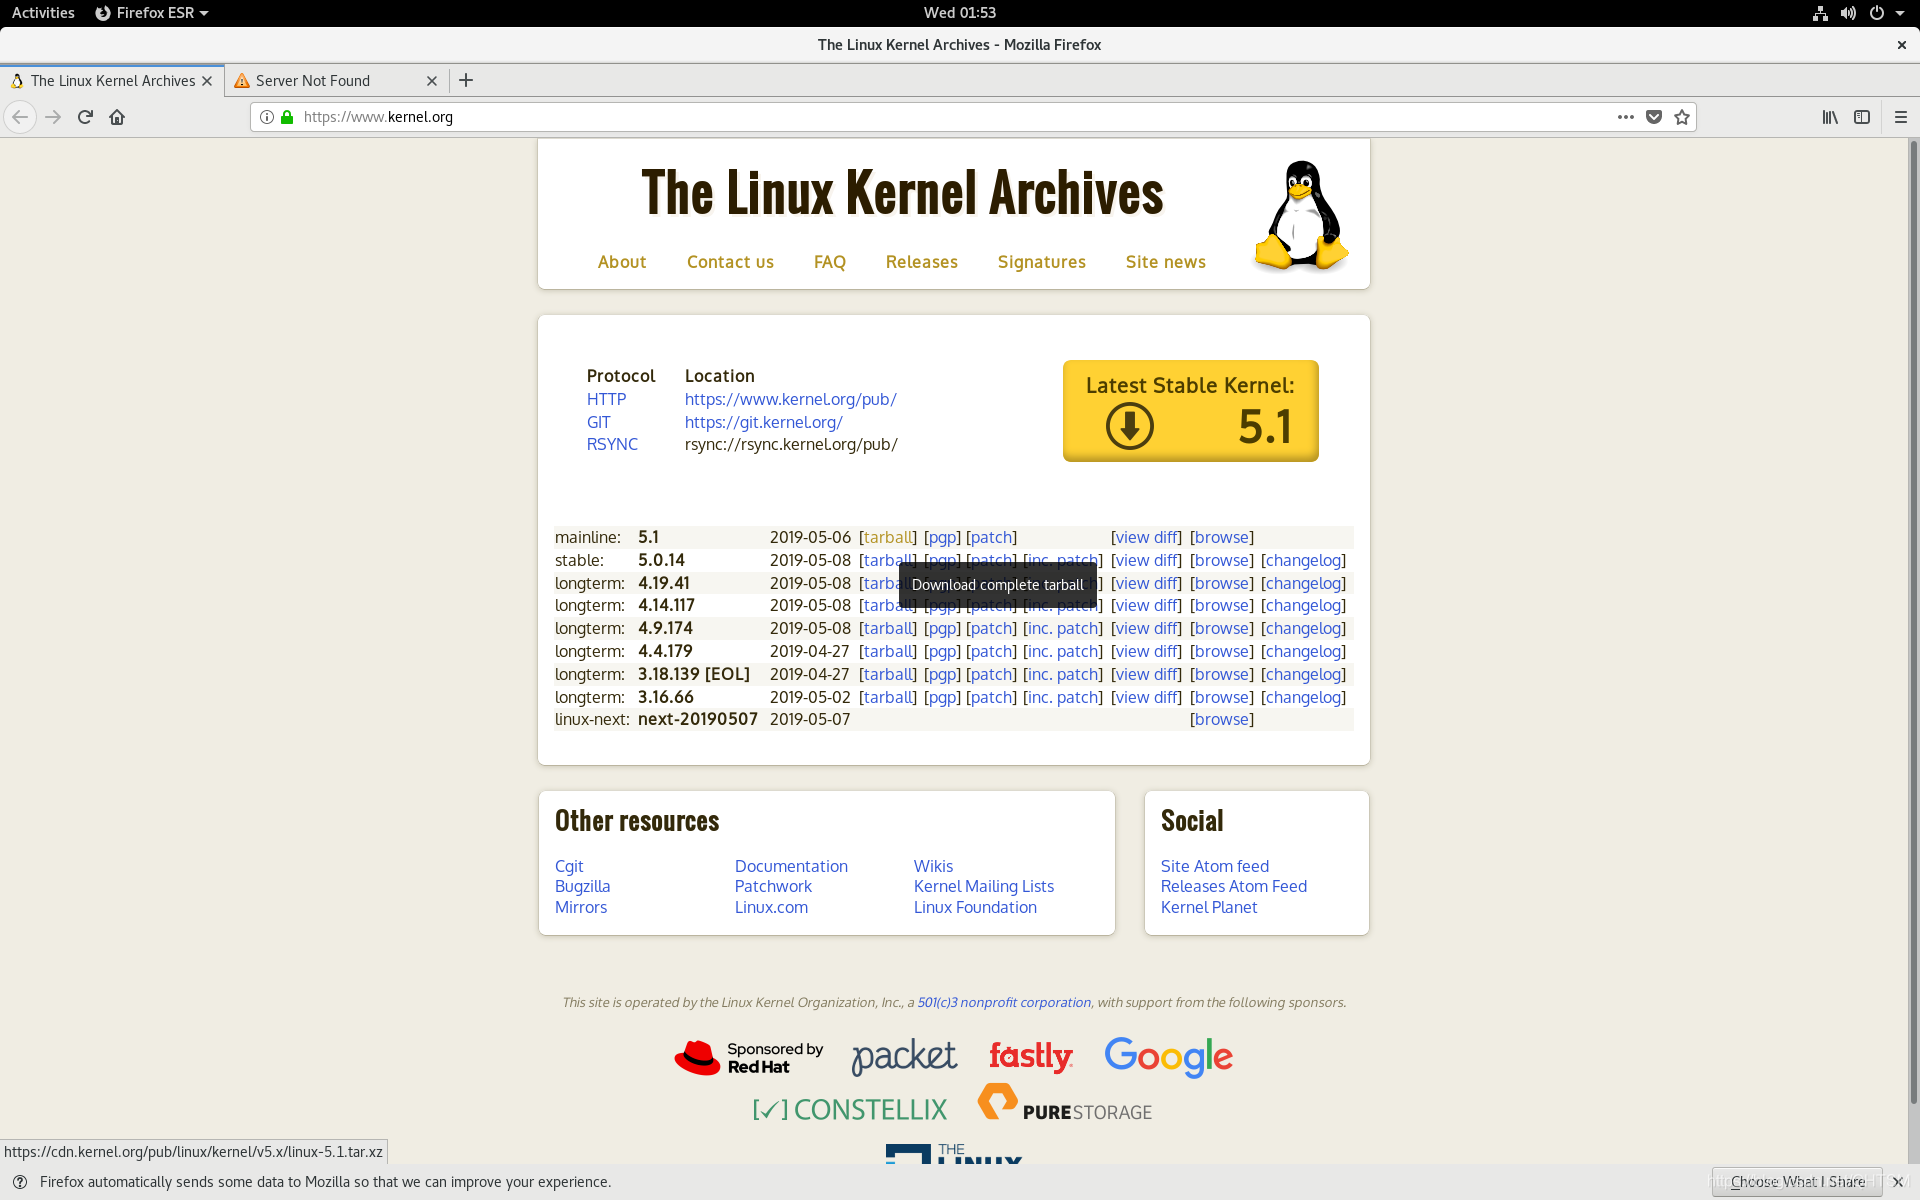
Task: Bookmark this page with the star
Action: (x=1682, y=117)
